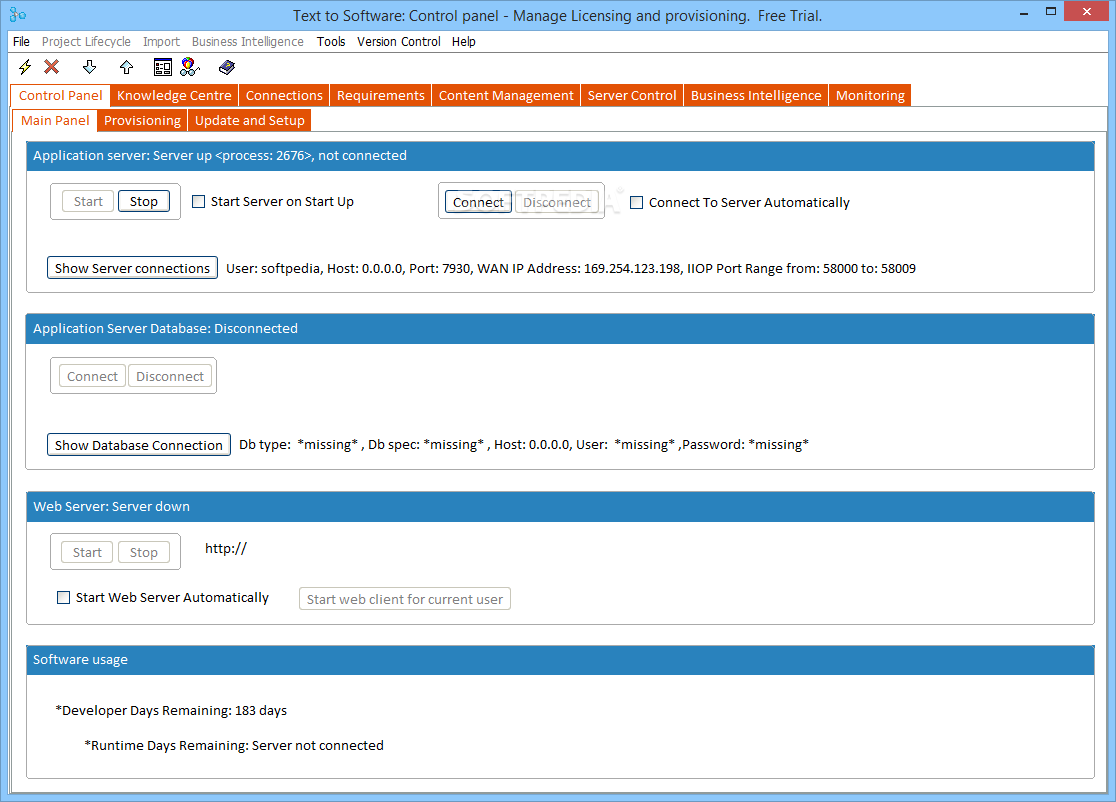Open the Business Intelligence menu
1116x802 pixels.
(x=248, y=41)
